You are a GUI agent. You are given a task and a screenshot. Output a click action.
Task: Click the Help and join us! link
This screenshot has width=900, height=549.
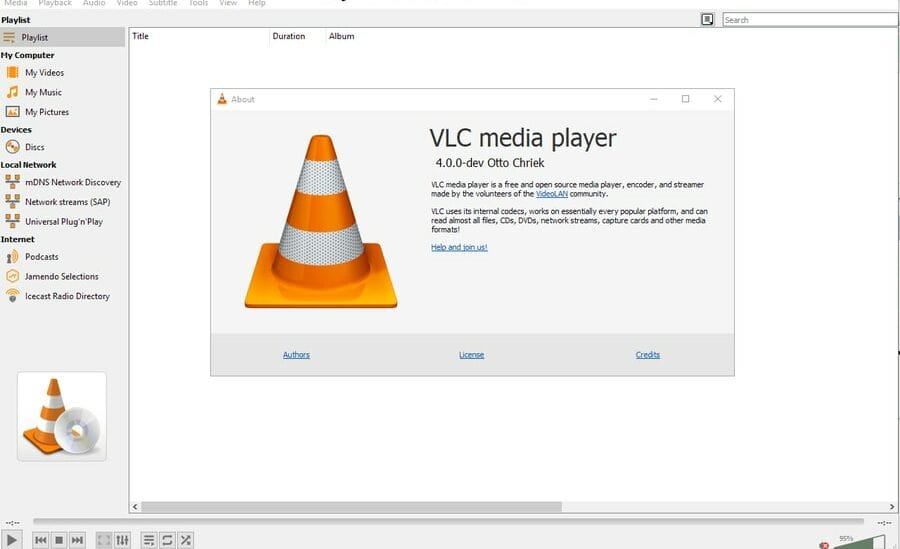pyautogui.click(x=459, y=248)
